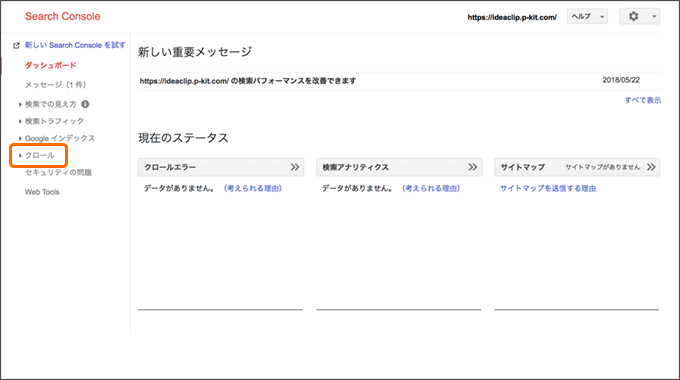Open セキュリティの問題 in the sidebar
Screen dimensions: 680x380
[58, 173]
